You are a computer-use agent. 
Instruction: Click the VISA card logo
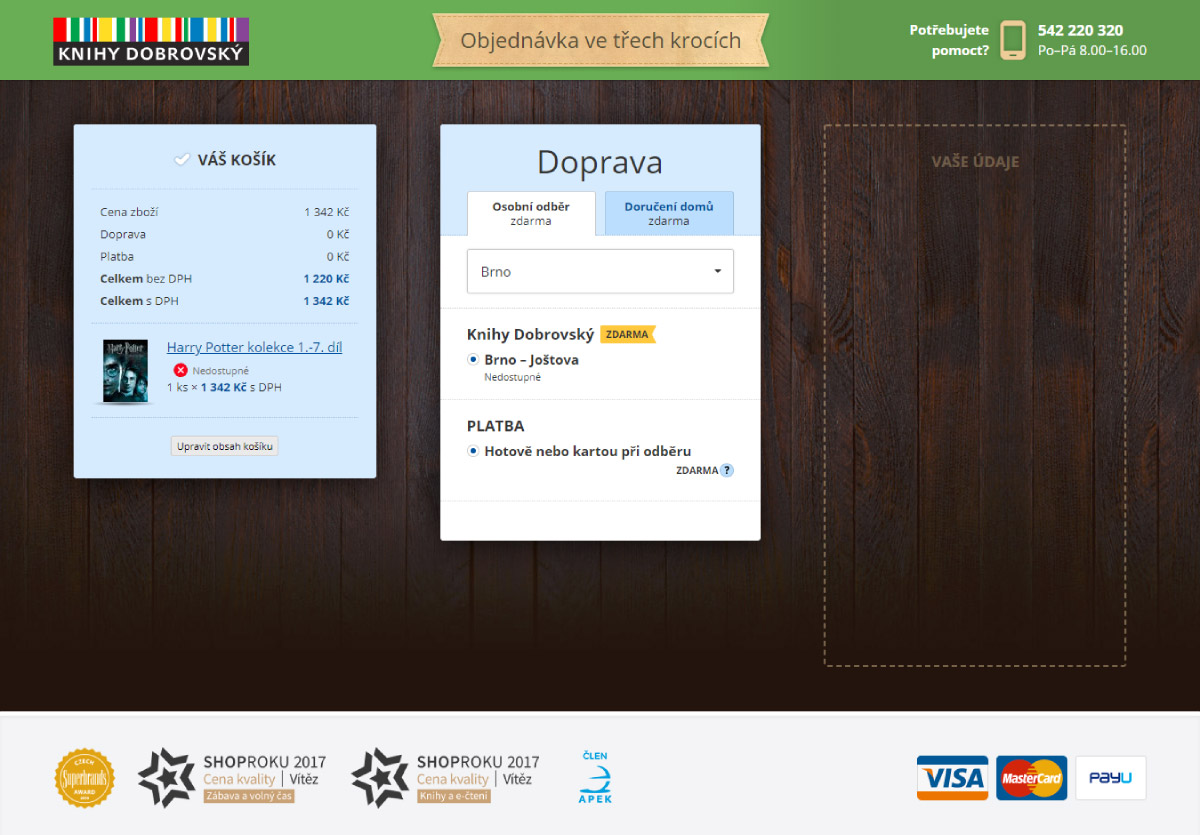952,778
